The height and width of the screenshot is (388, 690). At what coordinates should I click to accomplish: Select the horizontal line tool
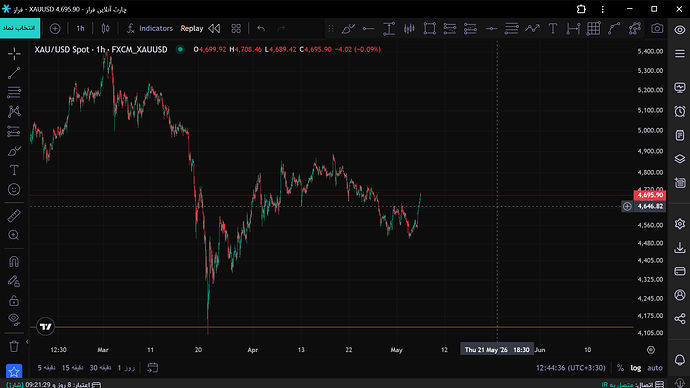click(491, 29)
